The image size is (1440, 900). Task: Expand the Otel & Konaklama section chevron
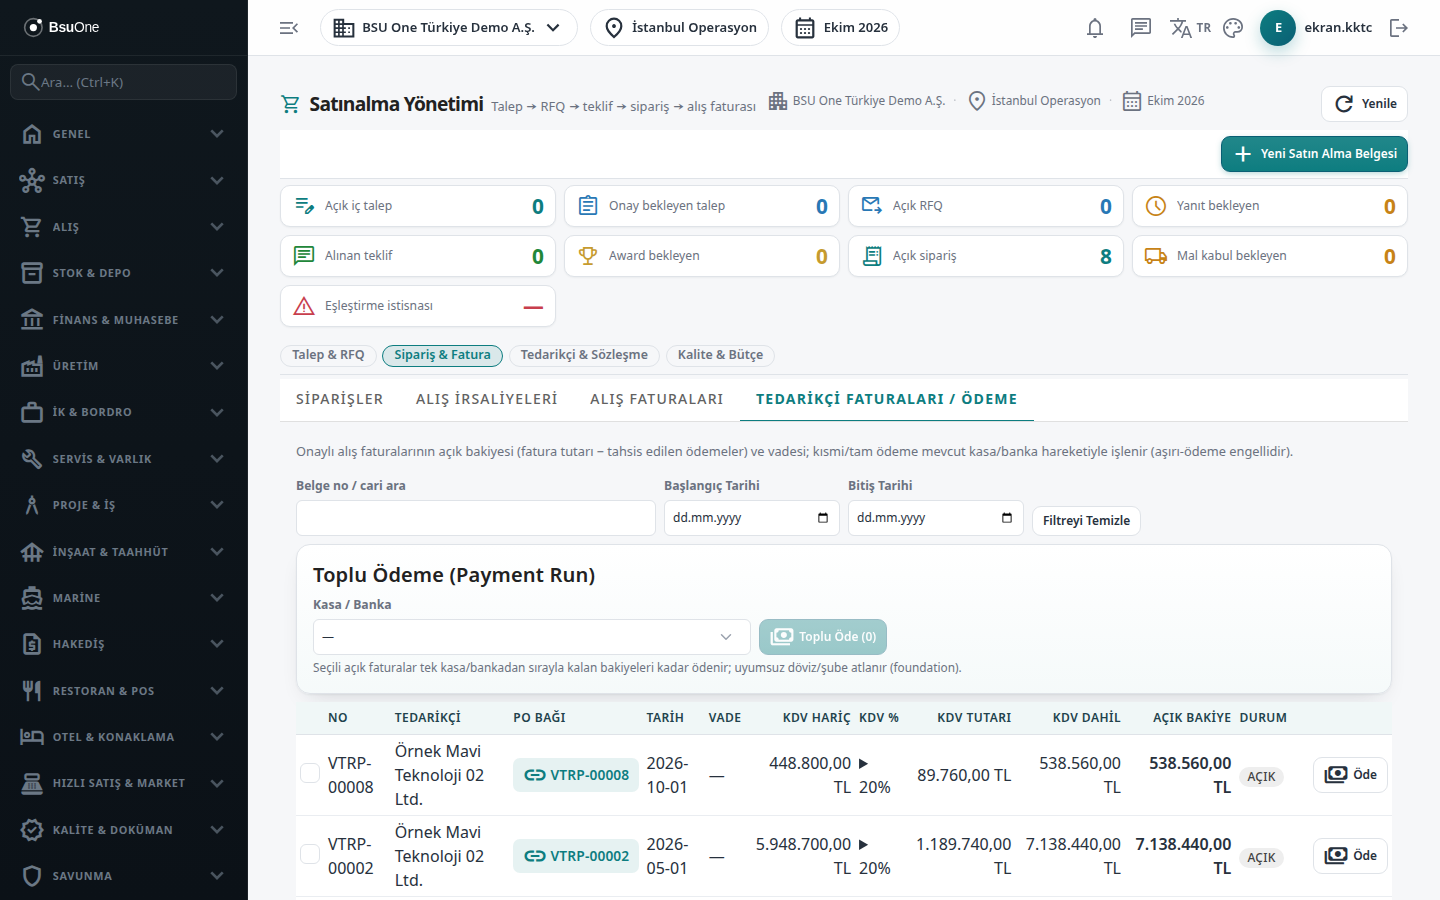[x=217, y=737]
